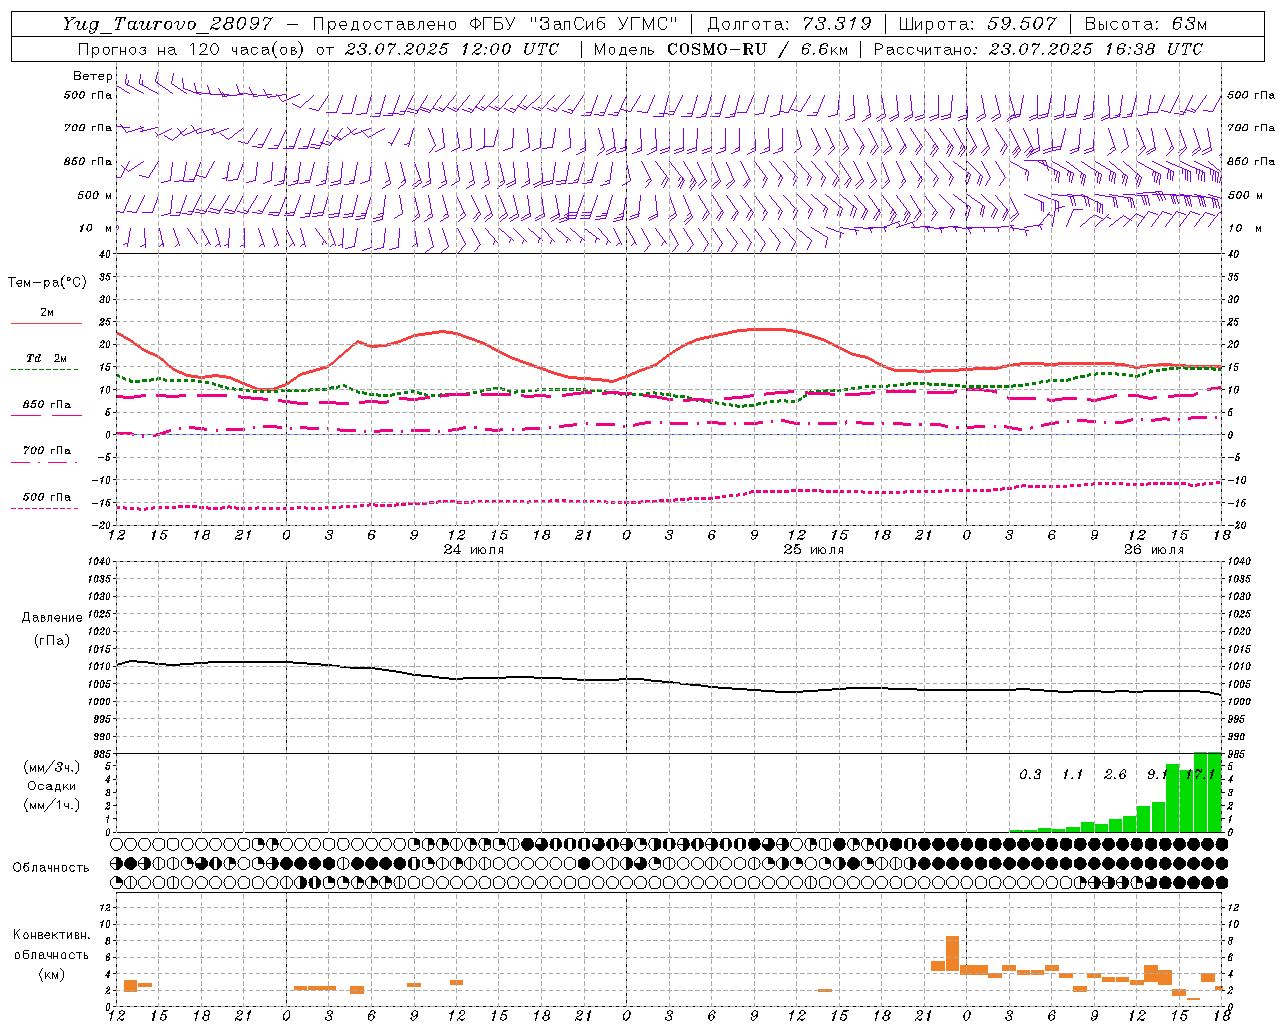Click the 500 гПа temperature legend label
This screenshot has height=1024, width=1280.
click(x=47, y=497)
